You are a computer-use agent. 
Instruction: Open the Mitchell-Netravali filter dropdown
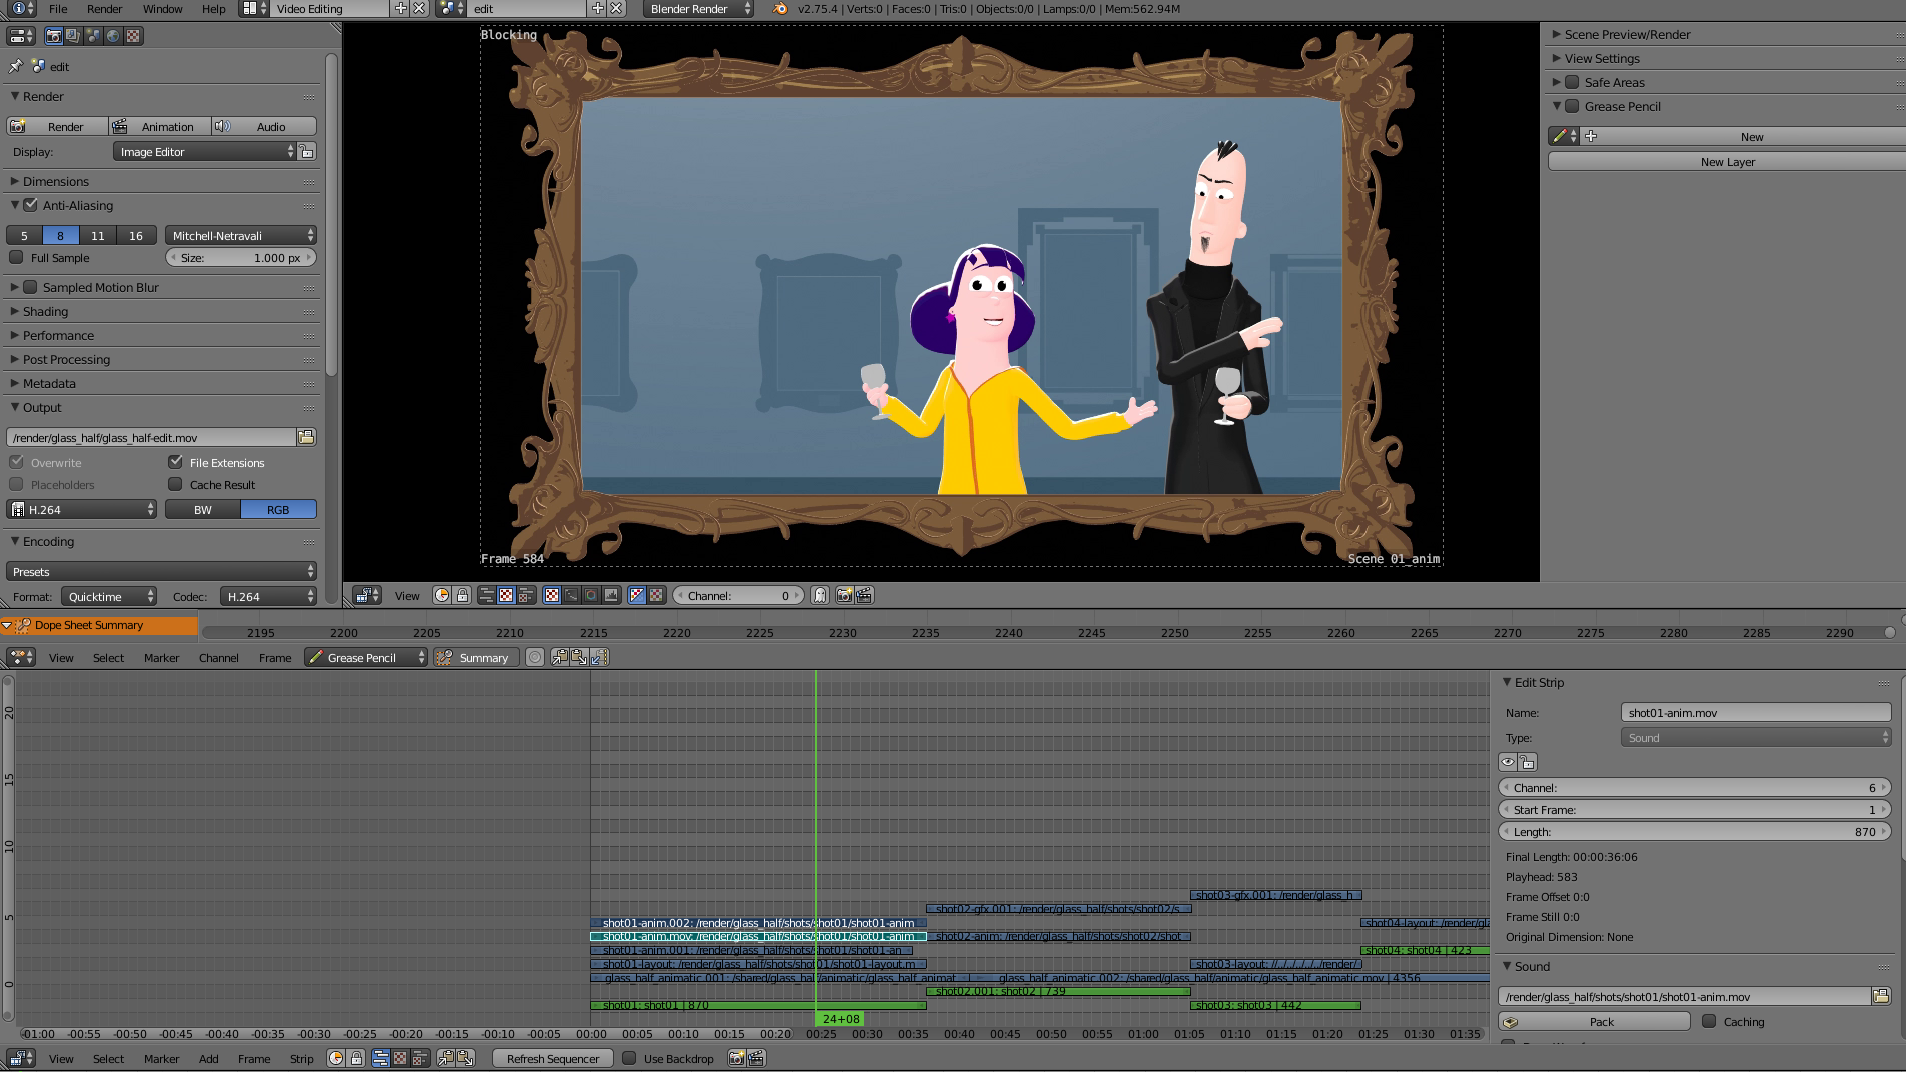[x=241, y=236]
